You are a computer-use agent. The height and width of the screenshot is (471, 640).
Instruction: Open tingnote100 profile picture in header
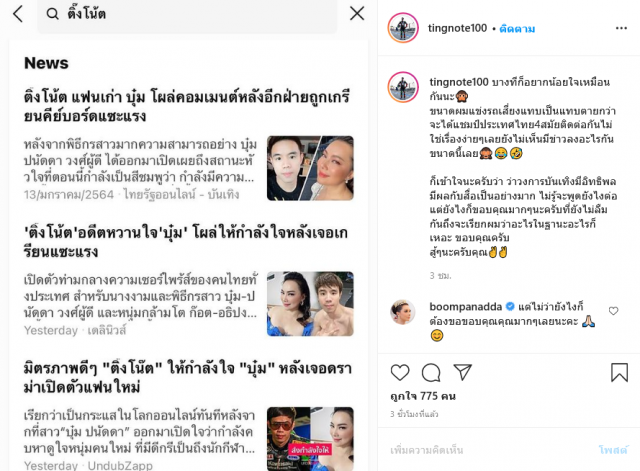click(x=403, y=28)
